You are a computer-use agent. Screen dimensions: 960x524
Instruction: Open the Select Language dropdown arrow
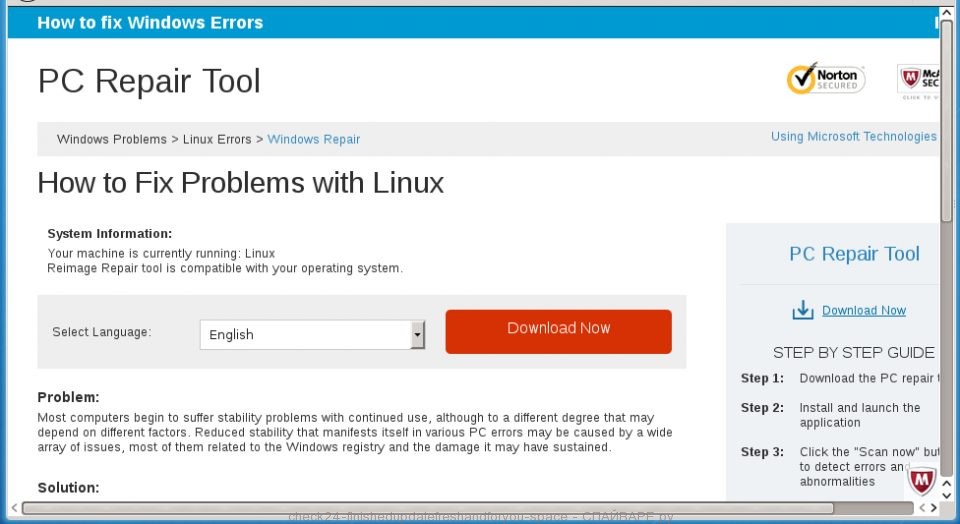418,334
